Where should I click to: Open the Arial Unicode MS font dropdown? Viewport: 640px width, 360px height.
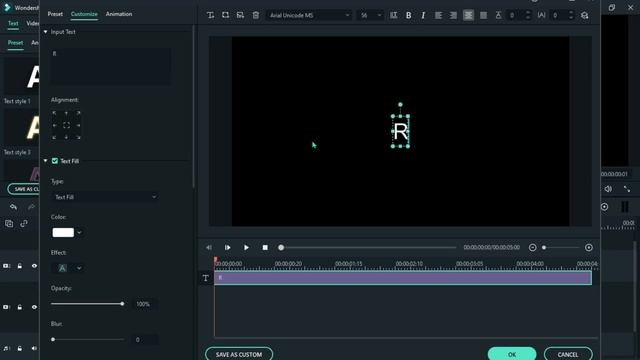point(309,16)
